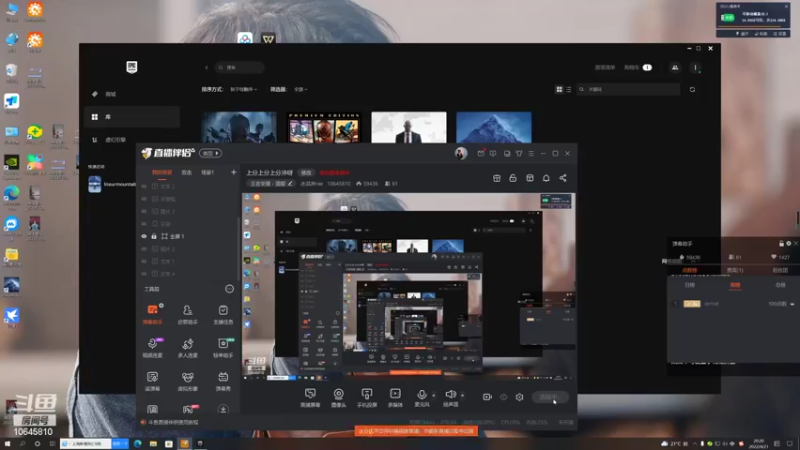Viewport: 800px width, 450px height.
Task: Click the share icon in stream header
Action: pos(563,178)
